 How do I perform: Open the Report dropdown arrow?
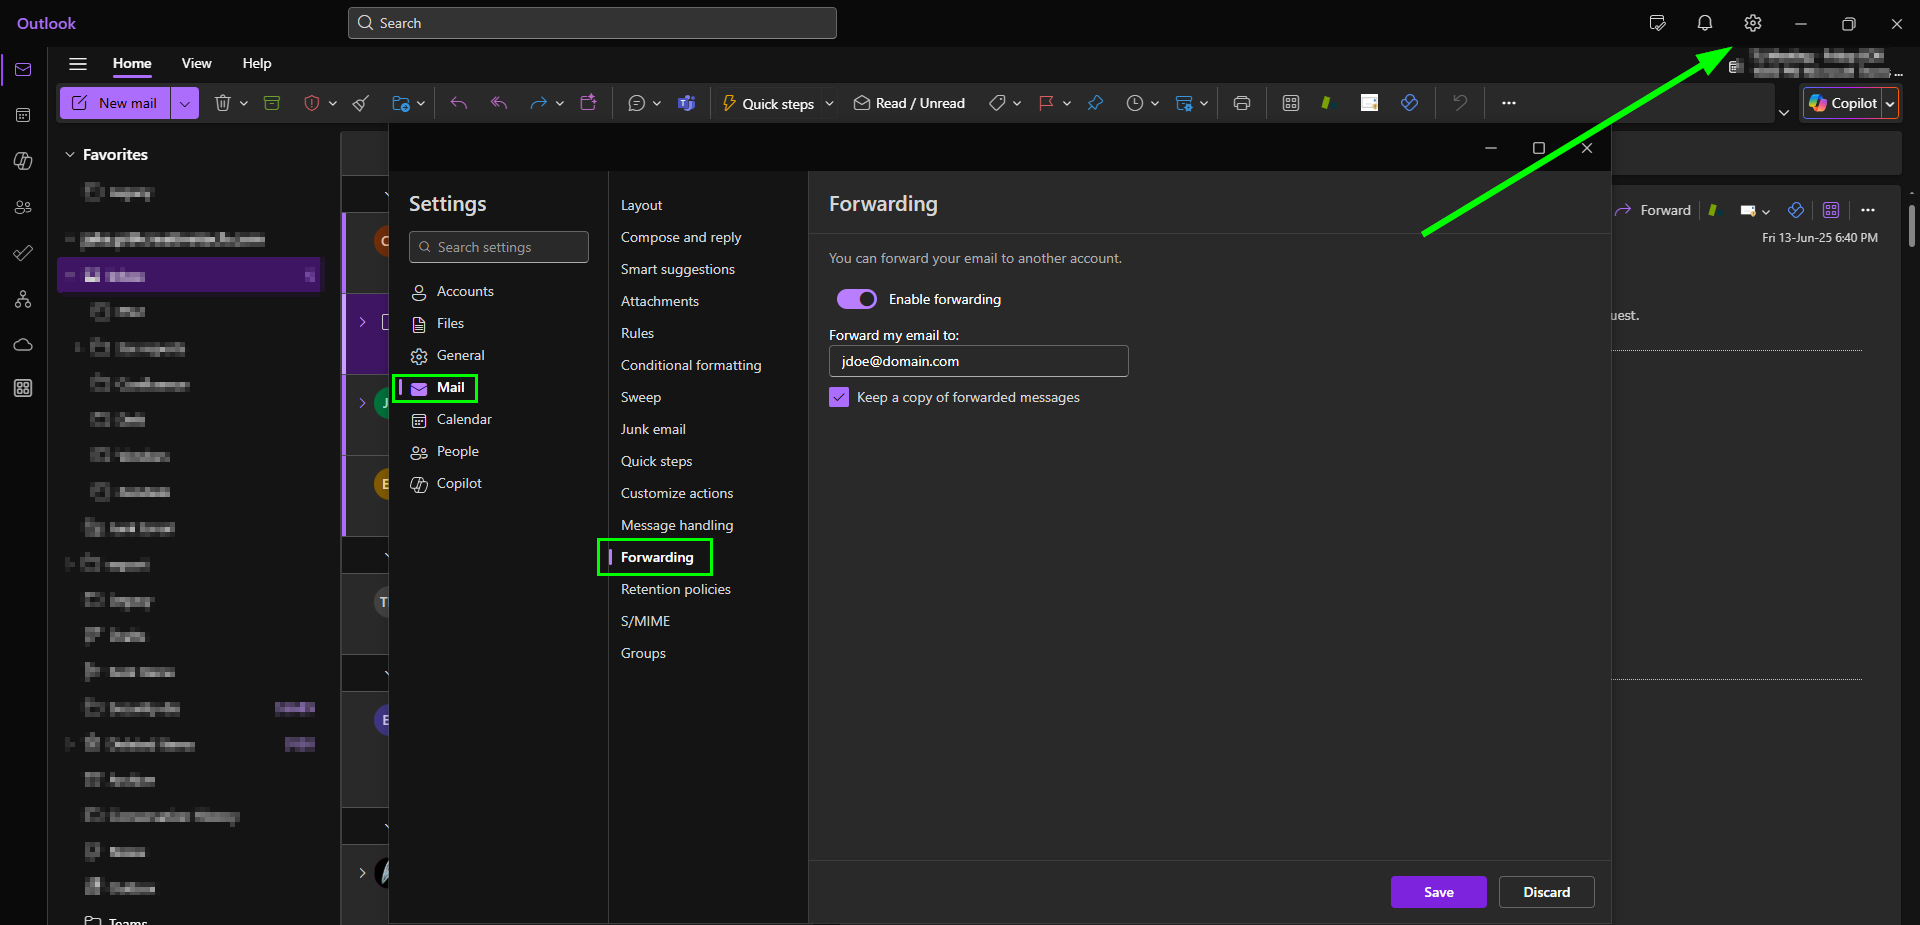tap(333, 103)
